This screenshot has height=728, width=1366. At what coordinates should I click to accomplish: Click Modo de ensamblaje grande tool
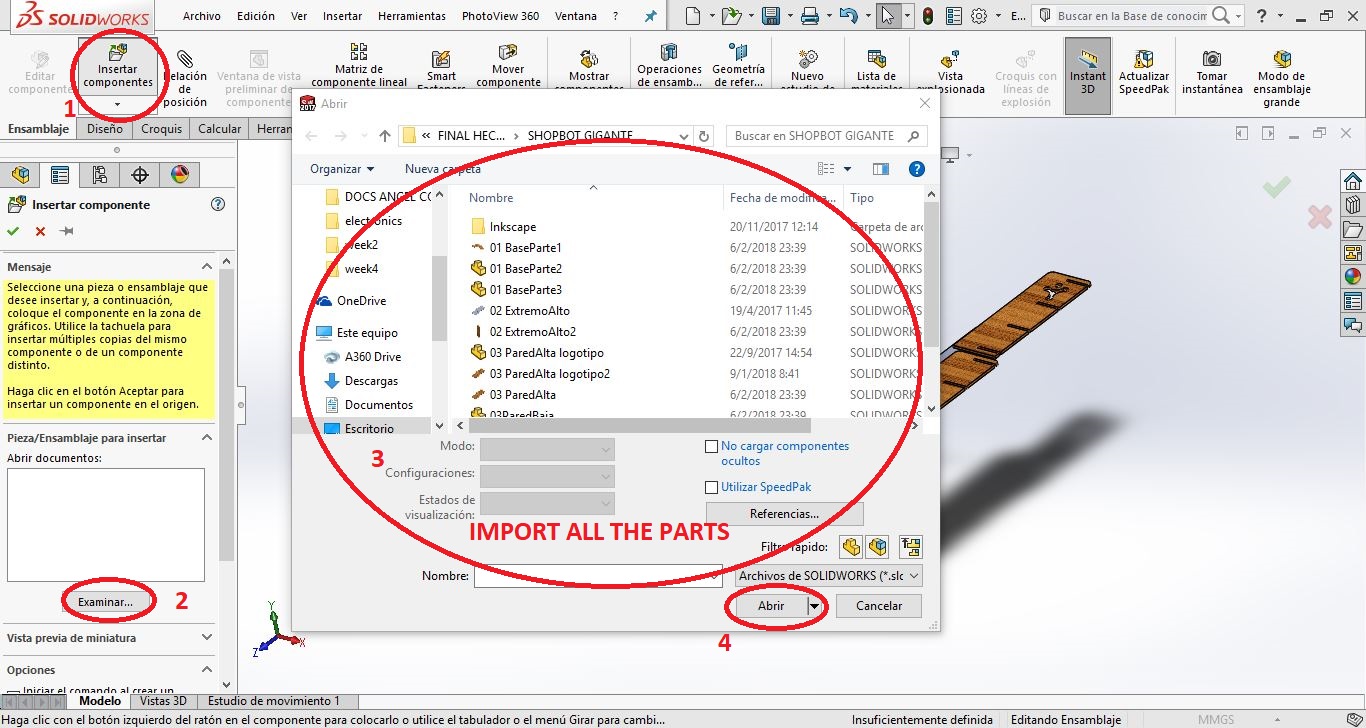[x=1281, y=76]
